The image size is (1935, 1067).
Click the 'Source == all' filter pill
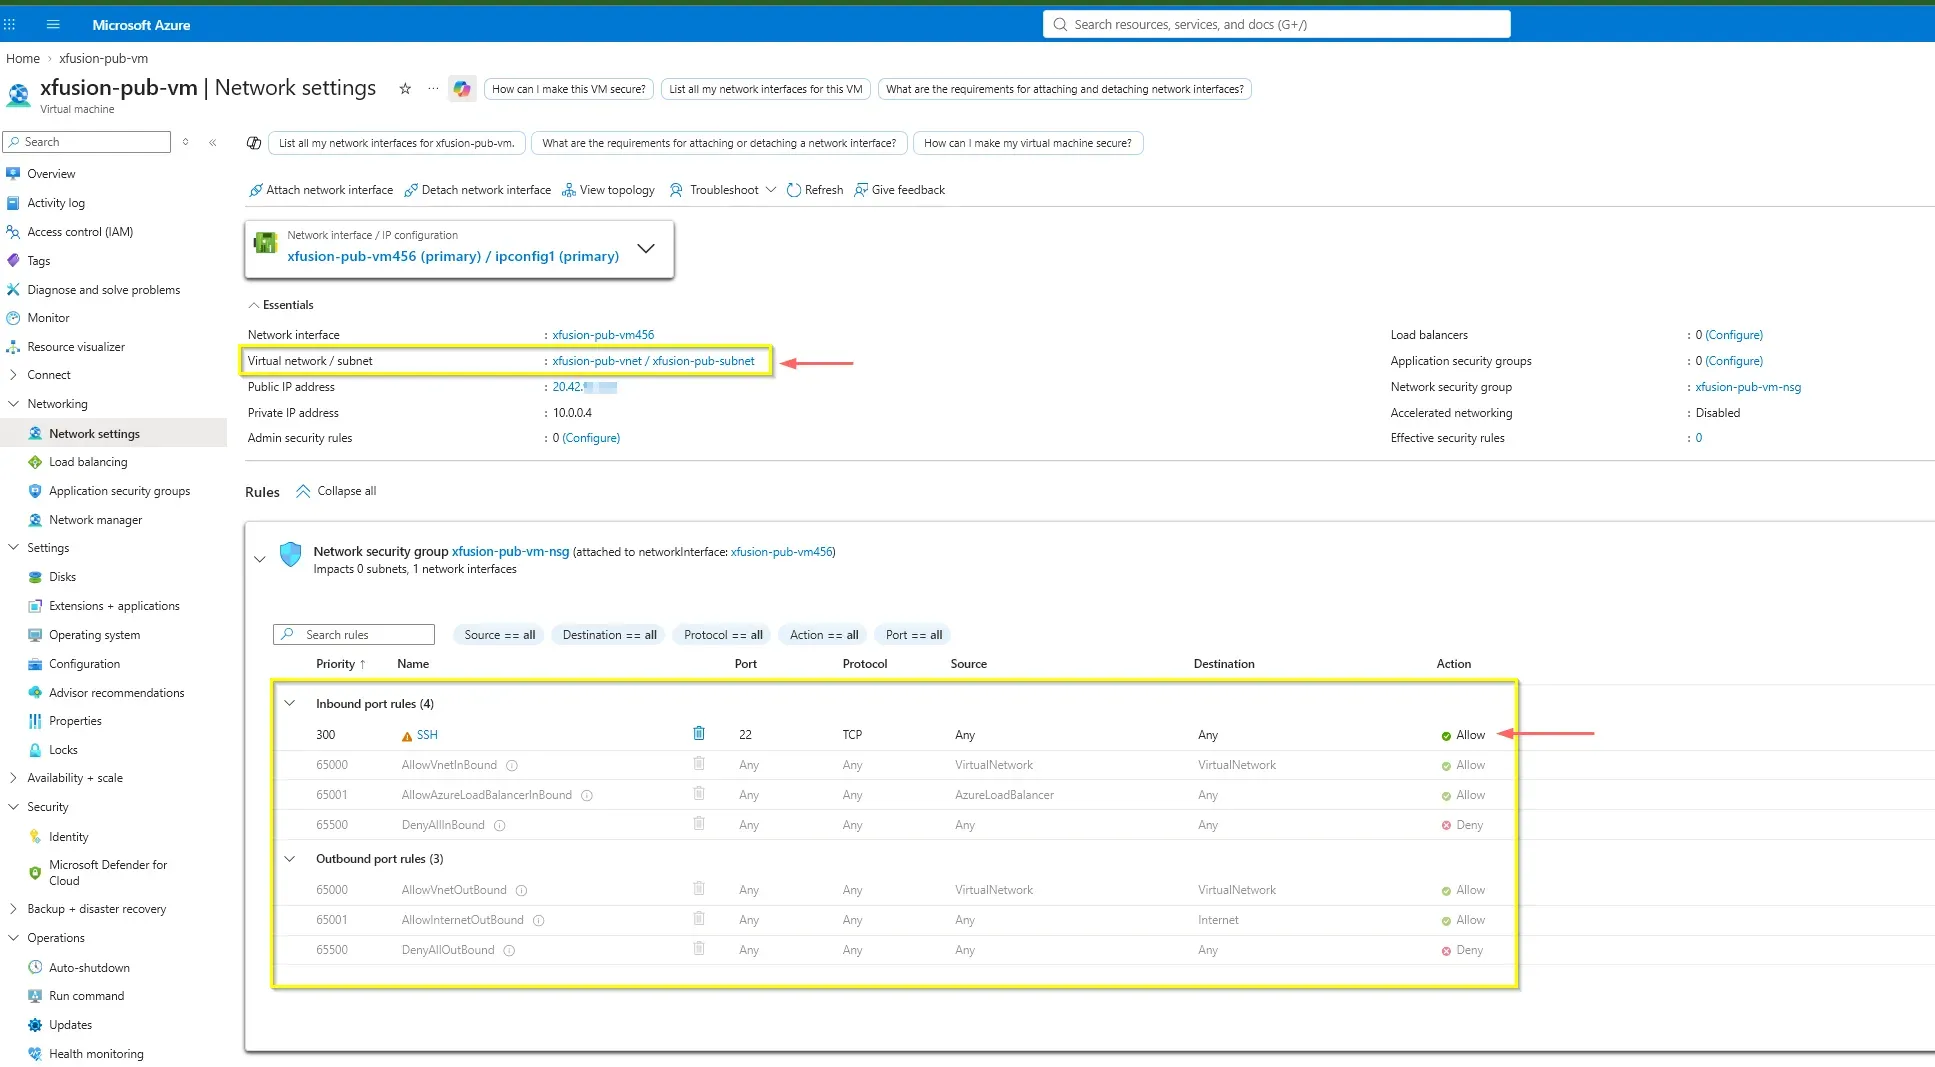coord(499,635)
